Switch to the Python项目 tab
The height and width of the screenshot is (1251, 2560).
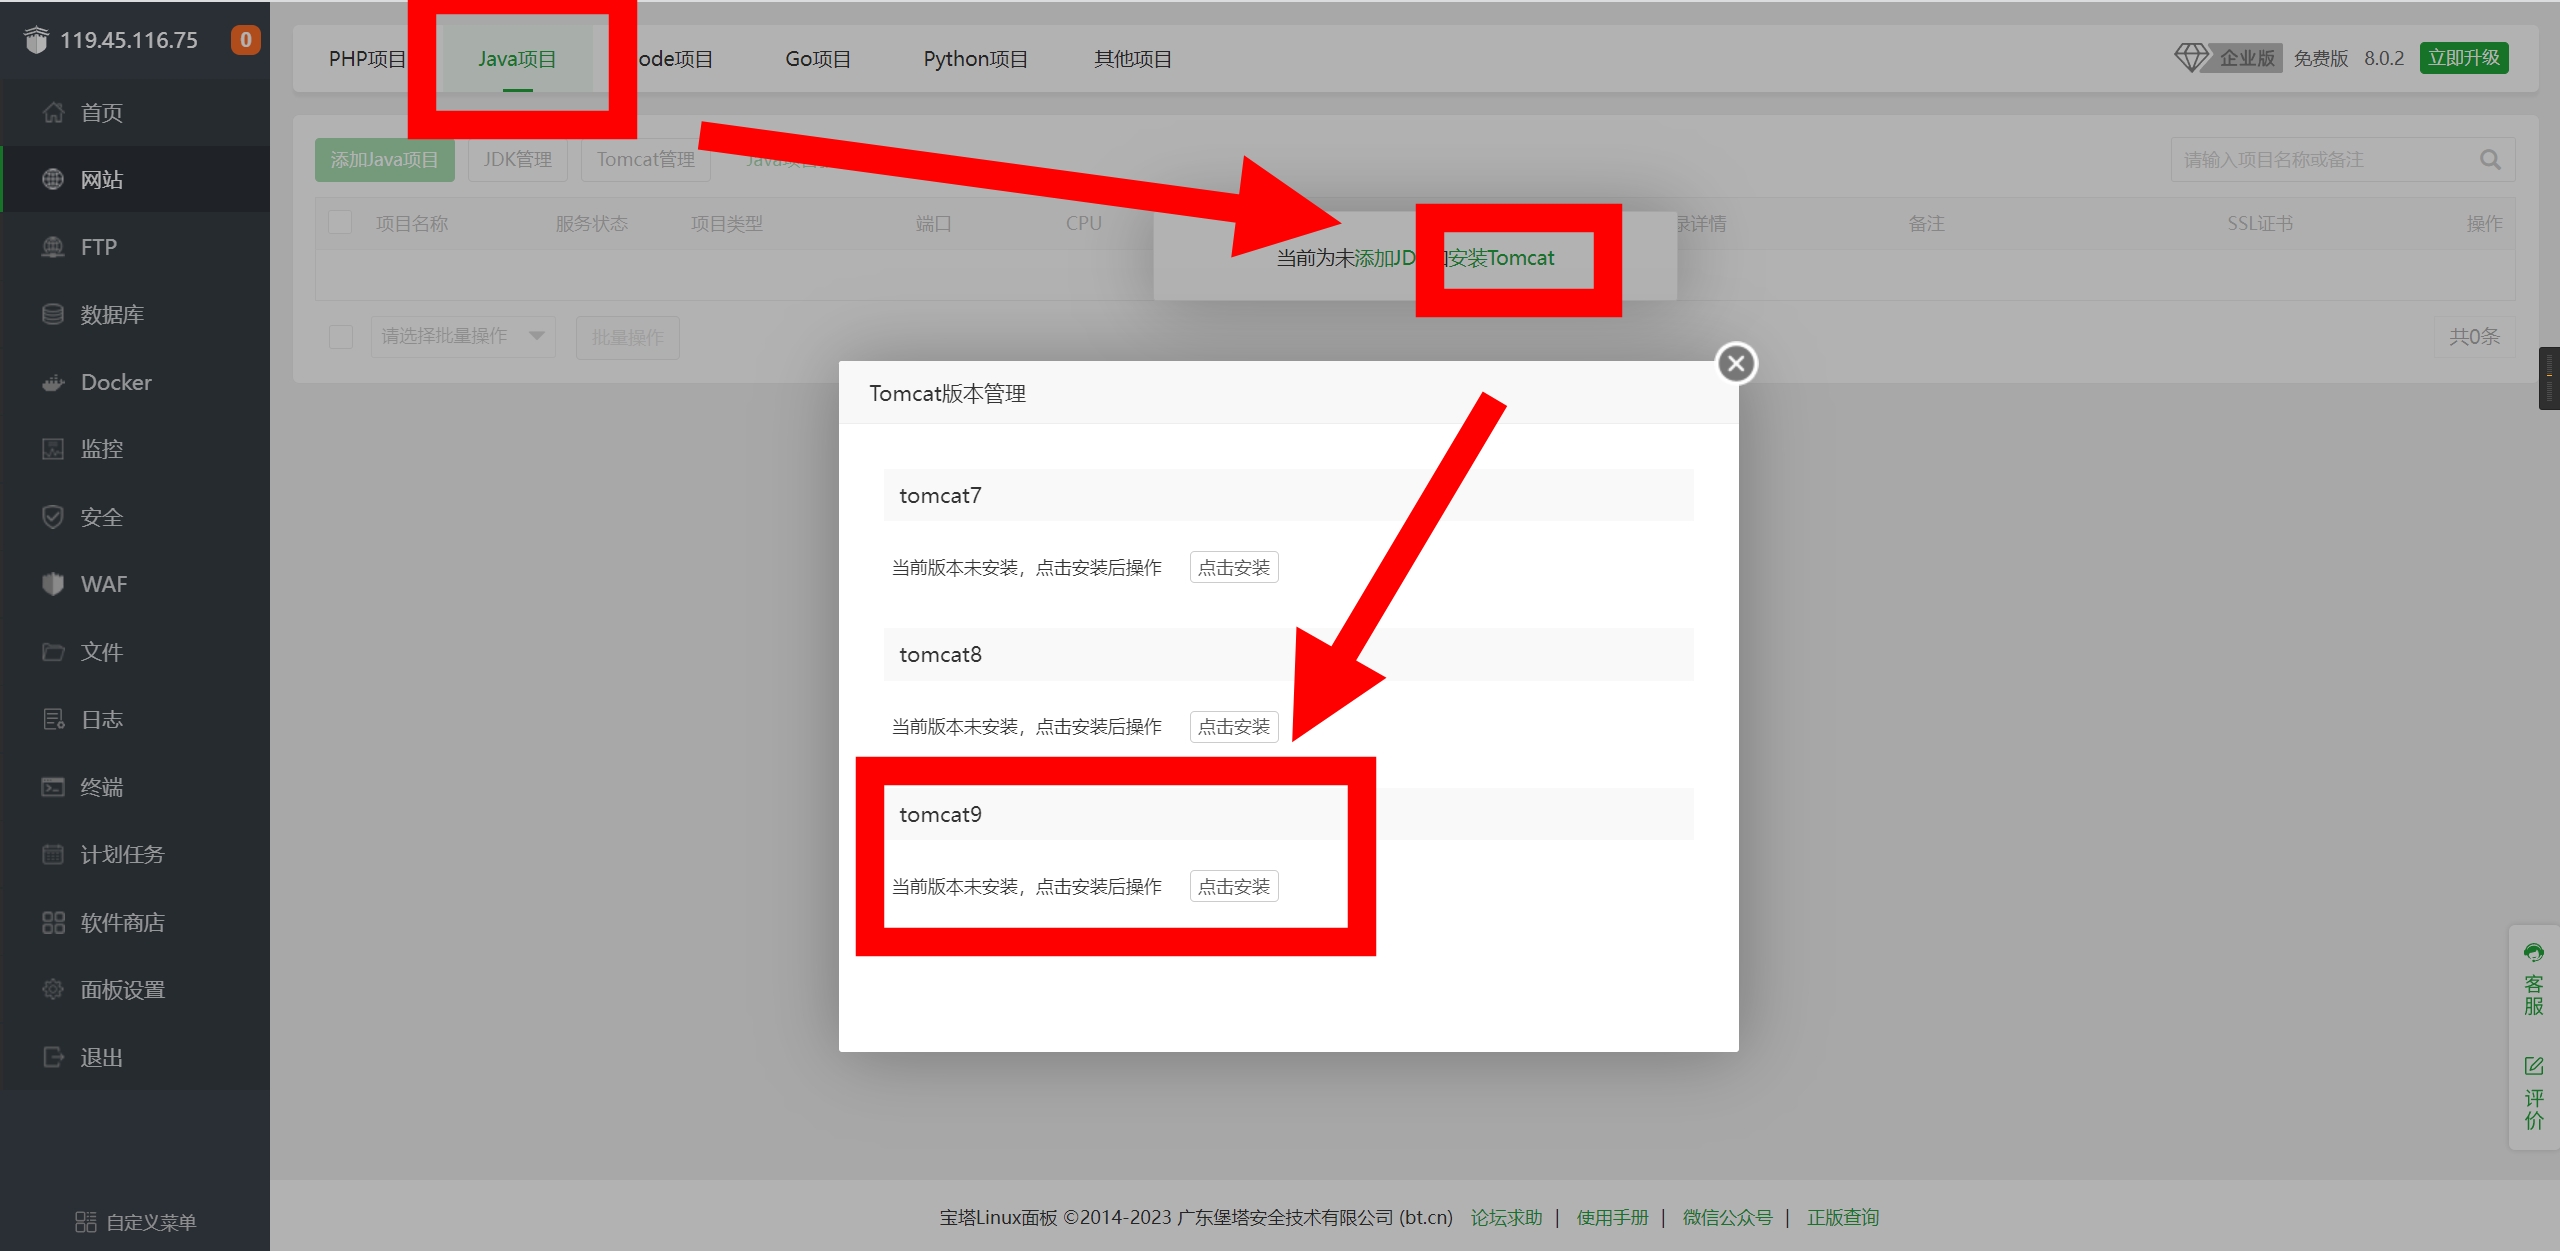pos(975,59)
